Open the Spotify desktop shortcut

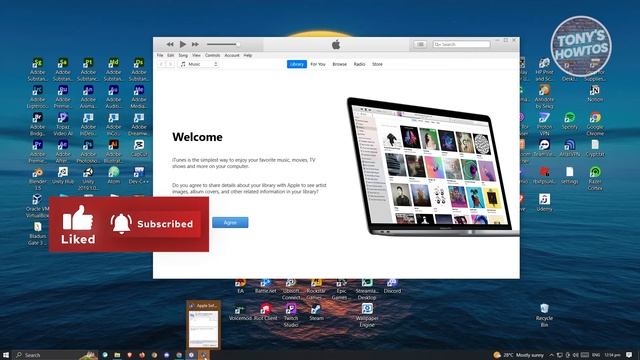570,121
